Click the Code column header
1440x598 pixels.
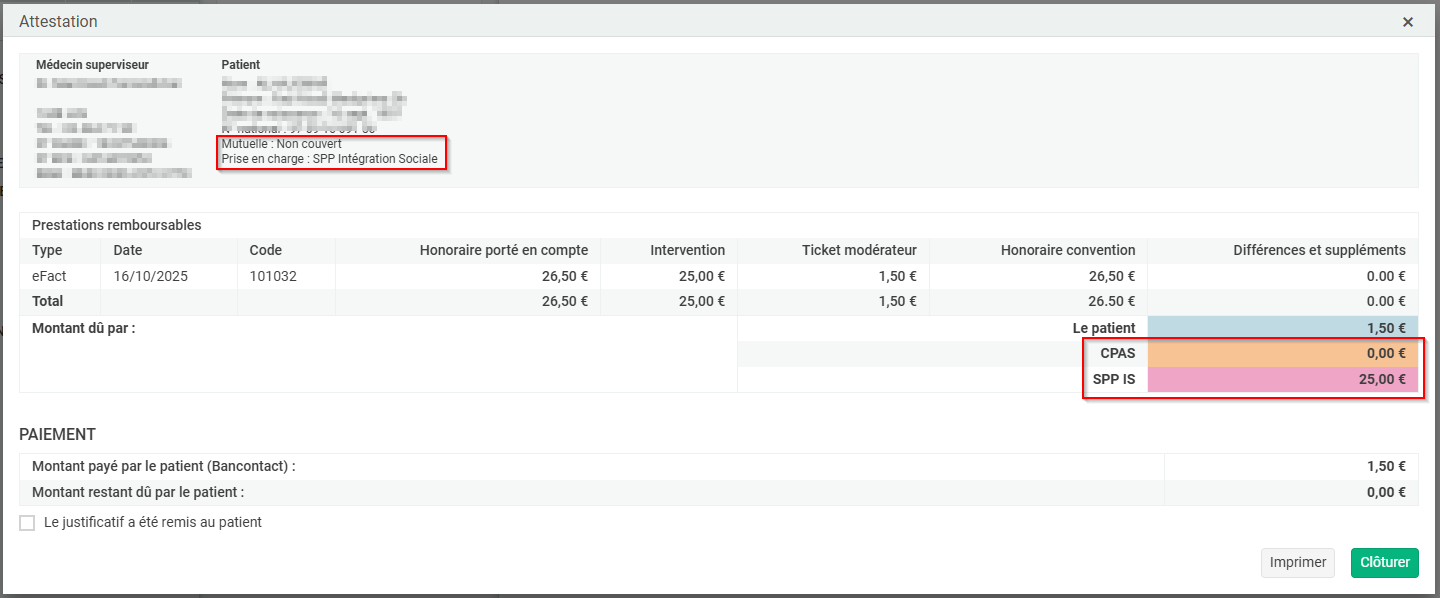tap(266, 250)
